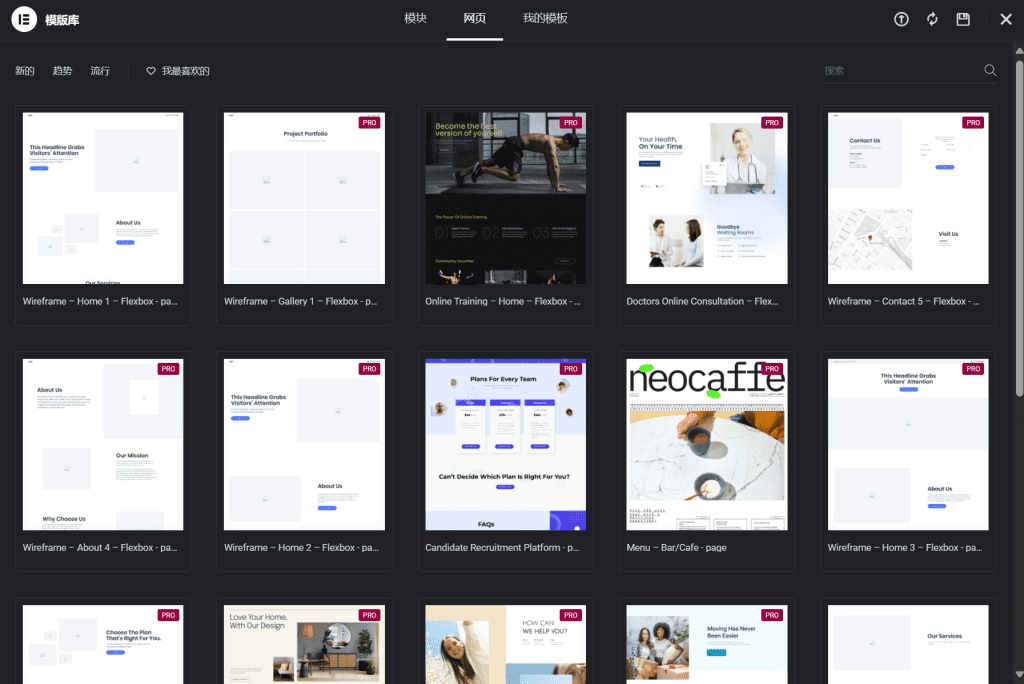Select the neocaffe template thumbnail
Viewport: 1024px width, 684px height.
pyautogui.click(x=706, y=443)
